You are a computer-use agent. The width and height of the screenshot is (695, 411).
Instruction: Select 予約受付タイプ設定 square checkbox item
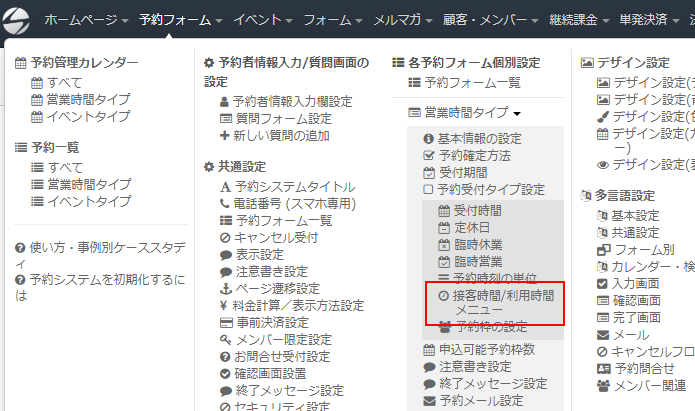483,189
